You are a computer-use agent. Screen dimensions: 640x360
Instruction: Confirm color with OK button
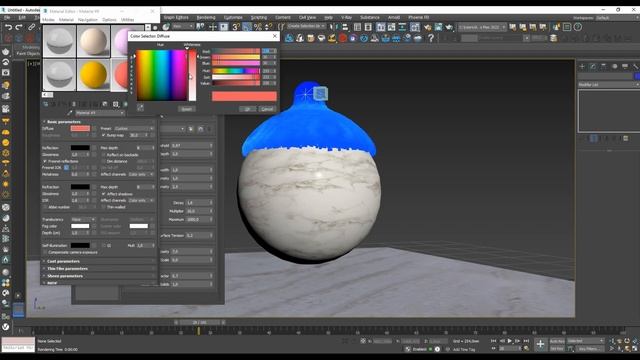click(x=247, y=109)
